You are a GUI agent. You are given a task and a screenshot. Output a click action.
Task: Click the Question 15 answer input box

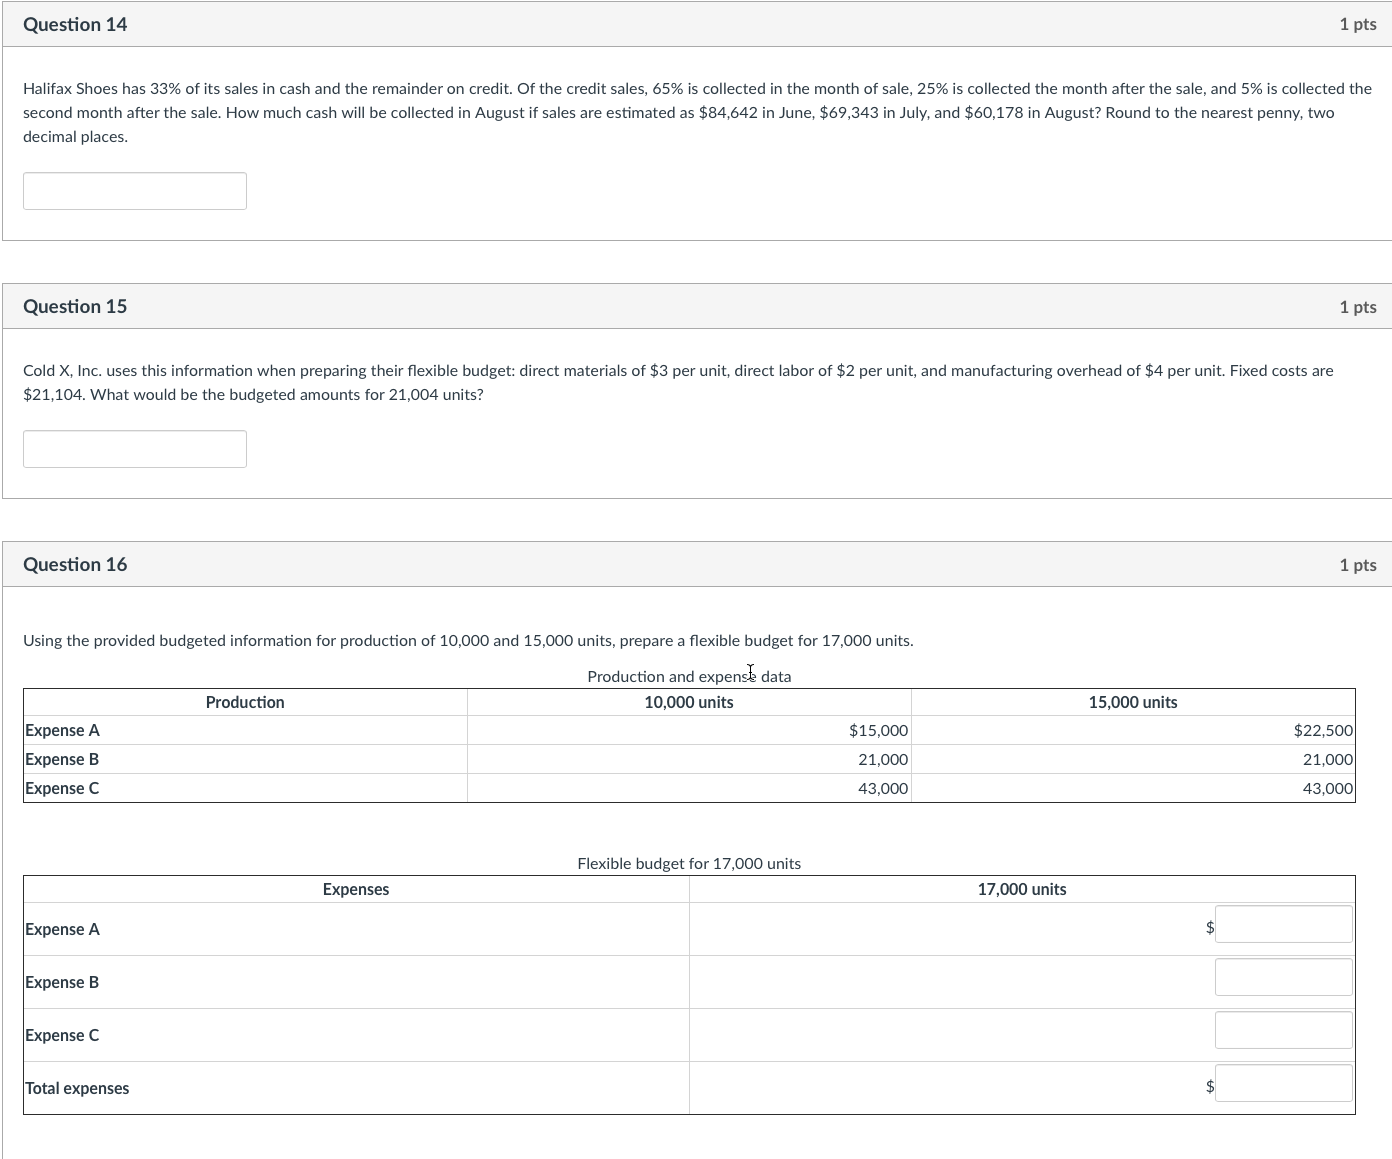pyautogui.click(x=135, y=449)
